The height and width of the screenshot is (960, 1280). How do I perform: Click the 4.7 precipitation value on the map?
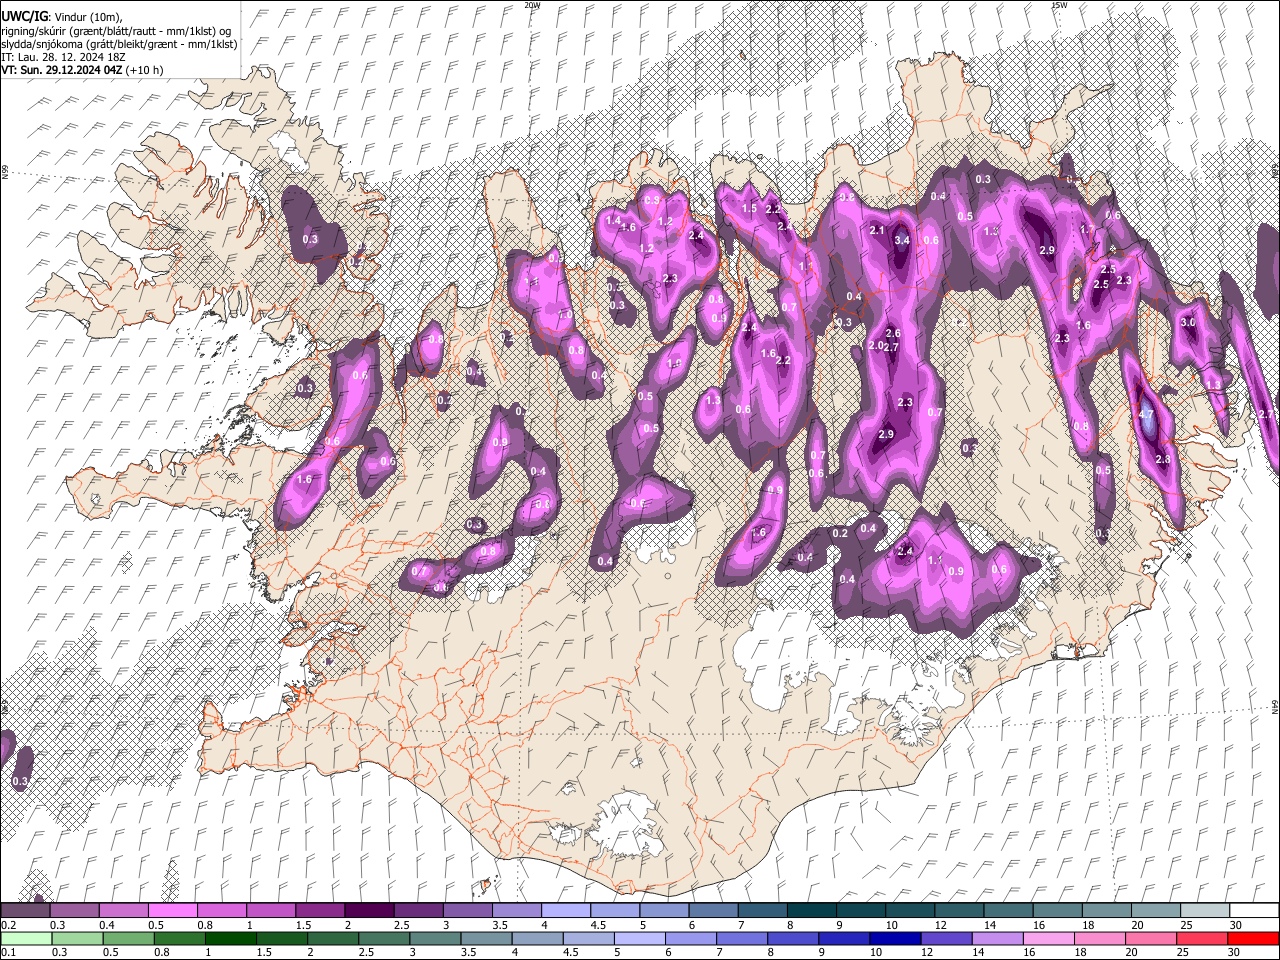click(x=1147, y=415)
